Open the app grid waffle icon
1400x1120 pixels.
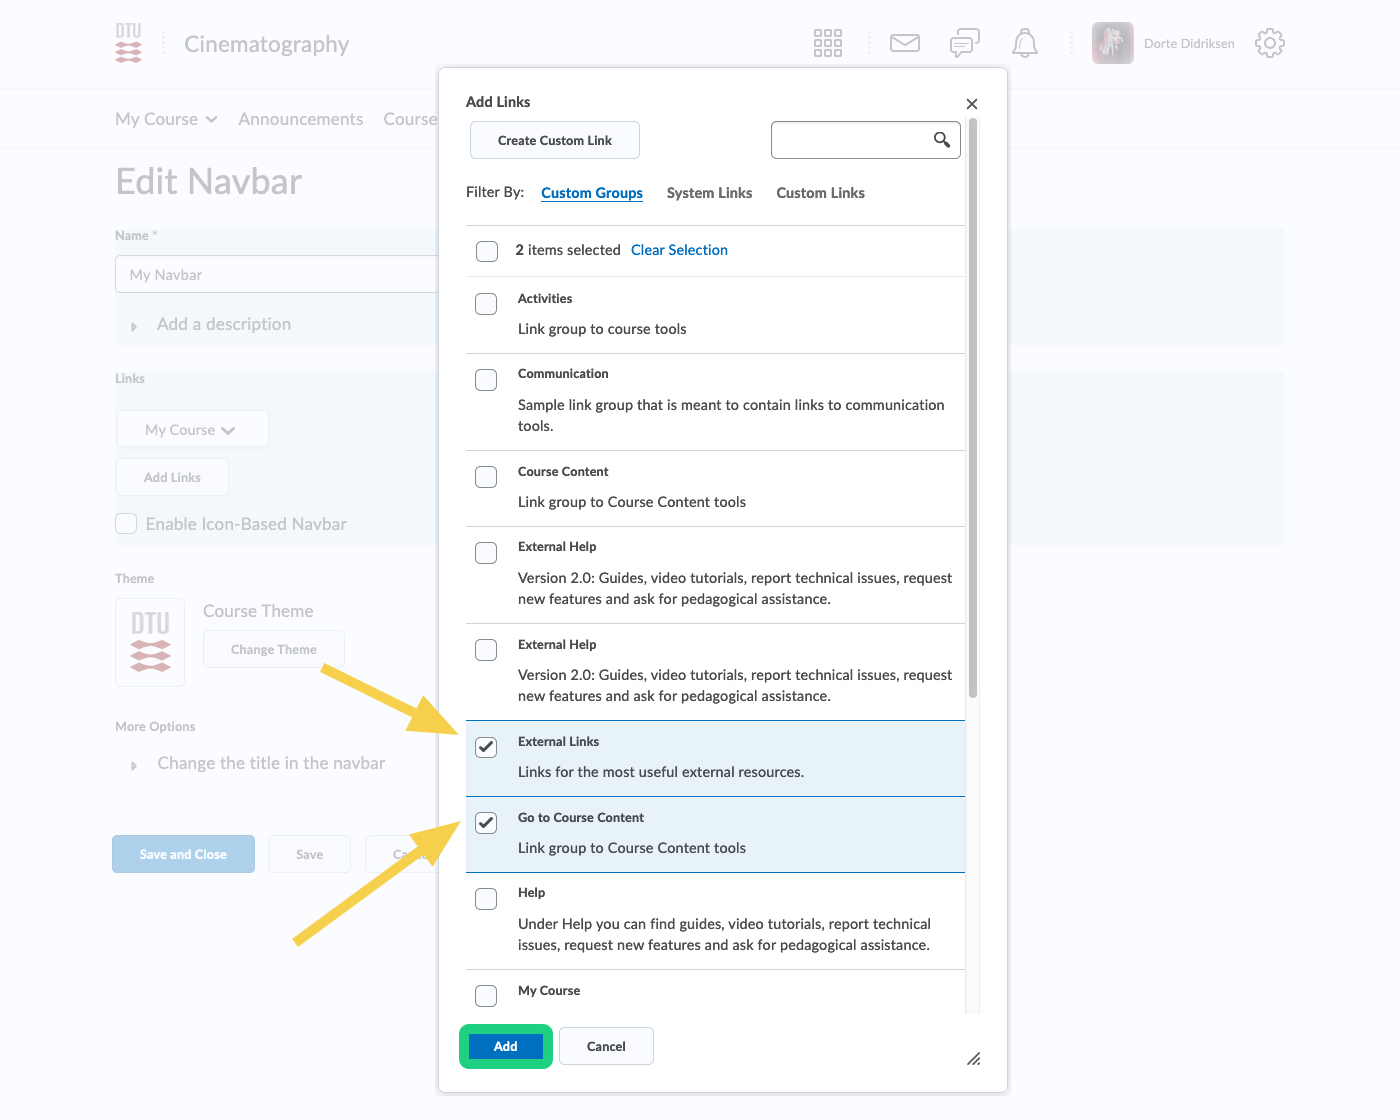[x=827, y=43]
